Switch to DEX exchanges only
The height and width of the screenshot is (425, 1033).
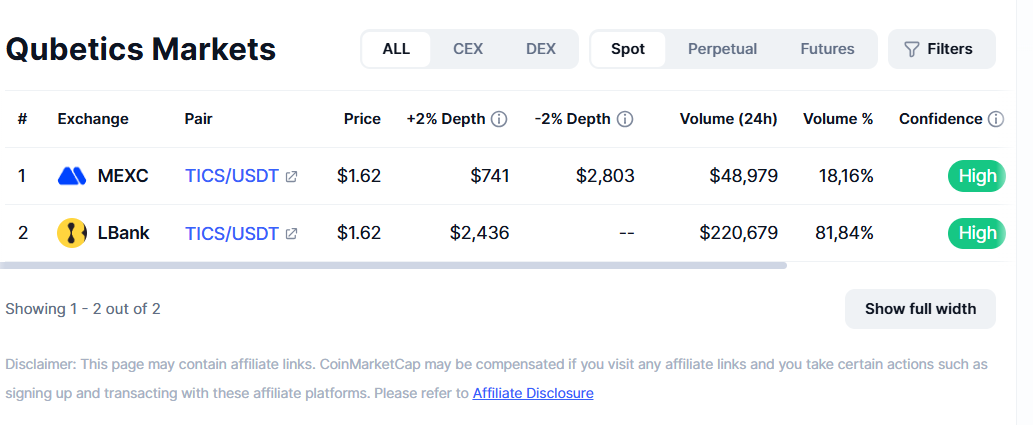pyautogui.click(x=541, y=49)
